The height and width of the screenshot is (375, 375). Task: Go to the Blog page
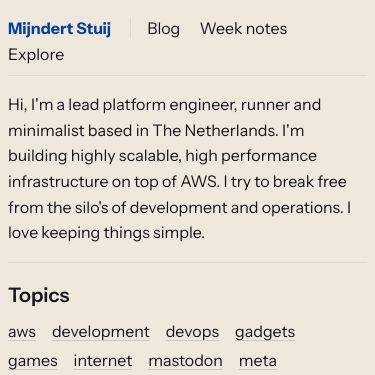(164, 29)
